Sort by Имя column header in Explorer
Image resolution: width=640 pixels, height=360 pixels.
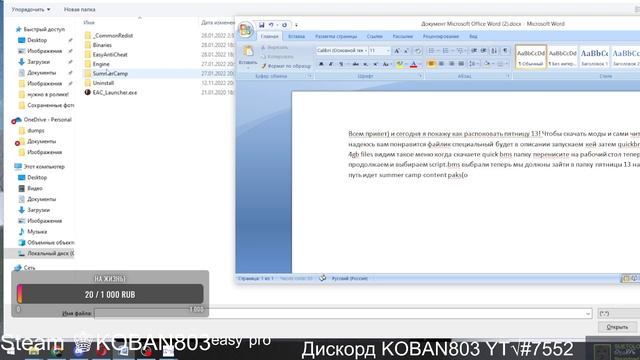point(89,23)
